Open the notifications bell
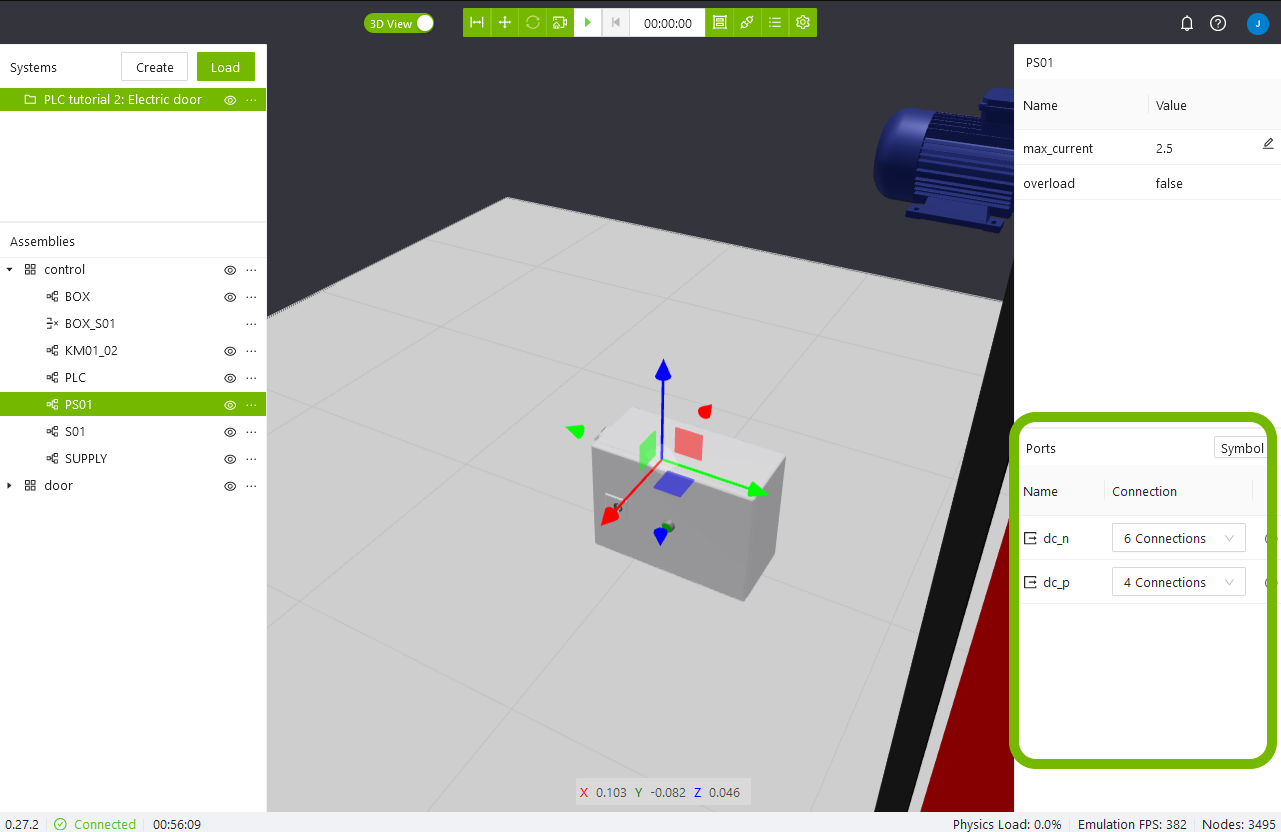Image resolution: width=1281 pixels, height=832 pixels. (1187, 23)
